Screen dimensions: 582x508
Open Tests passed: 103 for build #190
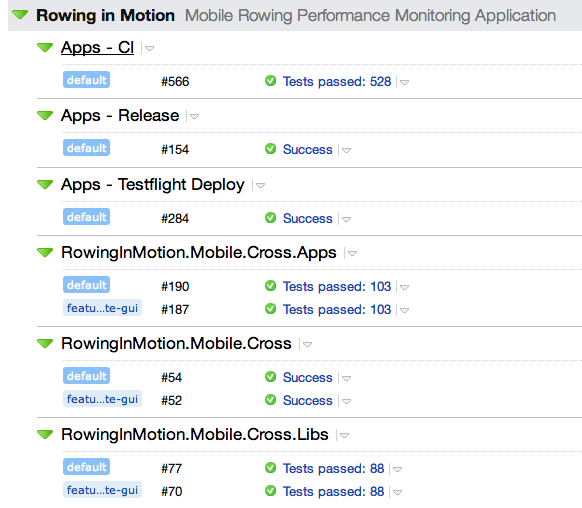click(x=337, y=286)
